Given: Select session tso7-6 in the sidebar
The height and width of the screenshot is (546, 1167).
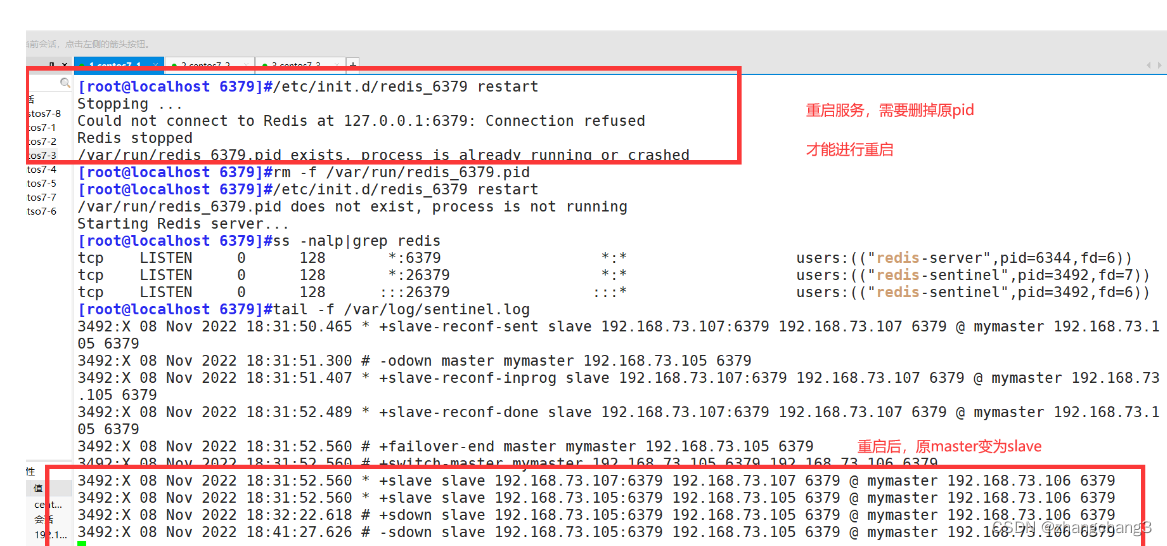Looking at the screenshot, I should tap(42, 211).
